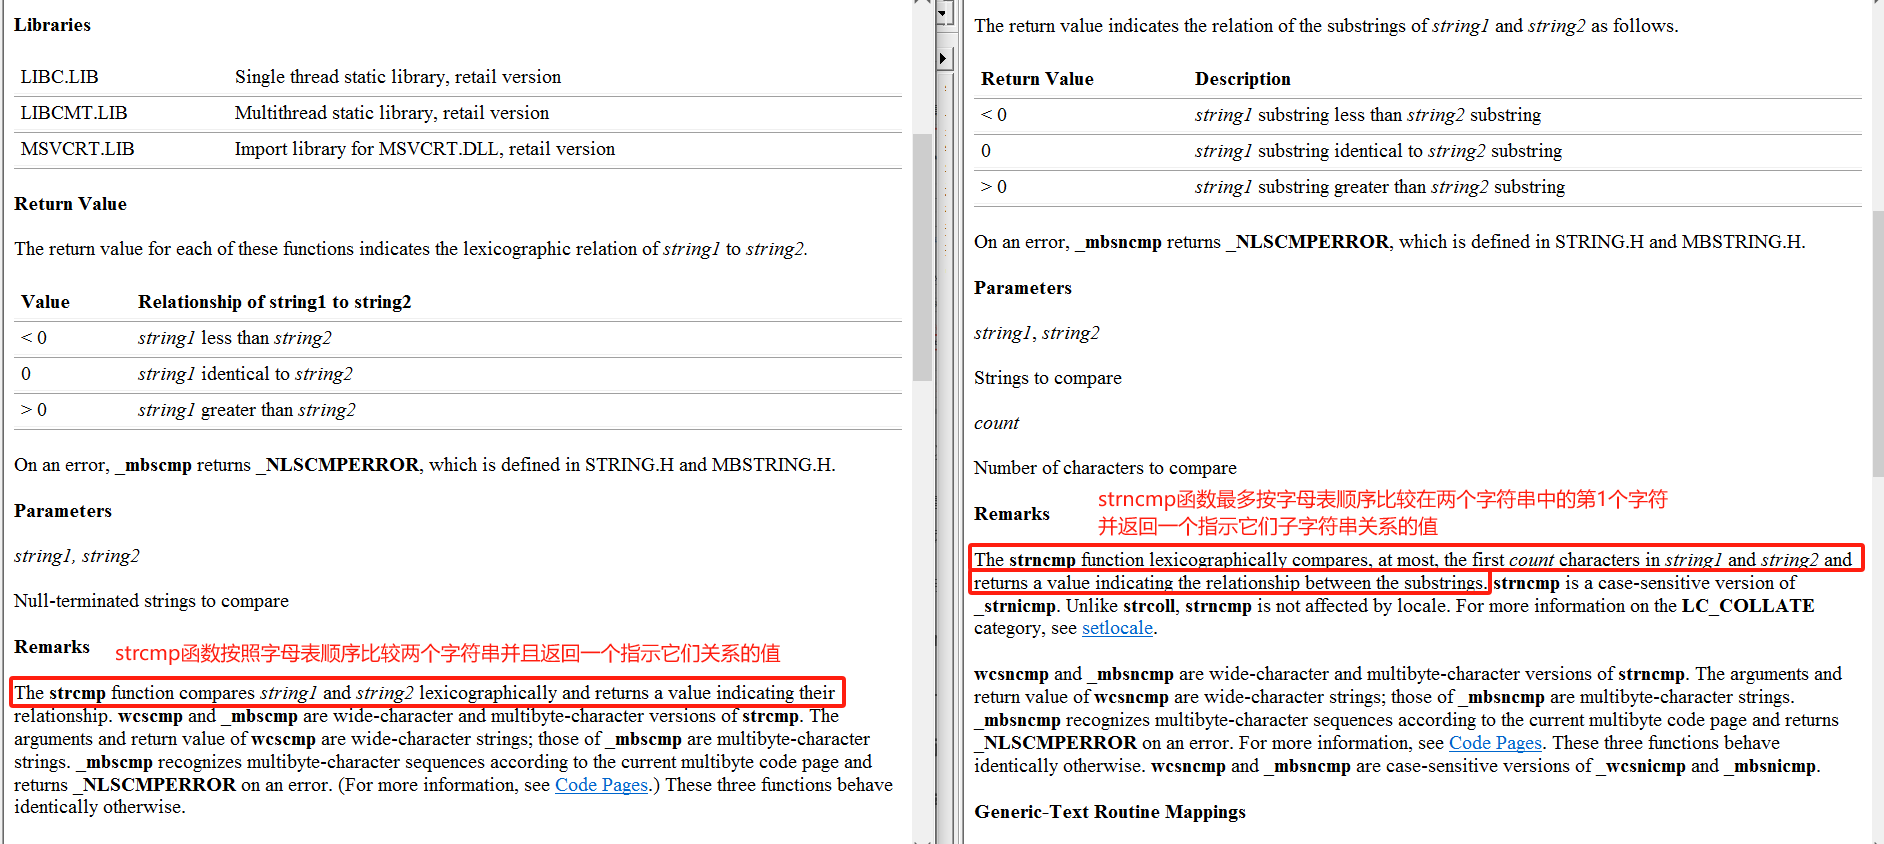Viewport: 1884px width, 844px height.
Task: Click the Parameters heading in the right pane
Action: pos(1023,288)
